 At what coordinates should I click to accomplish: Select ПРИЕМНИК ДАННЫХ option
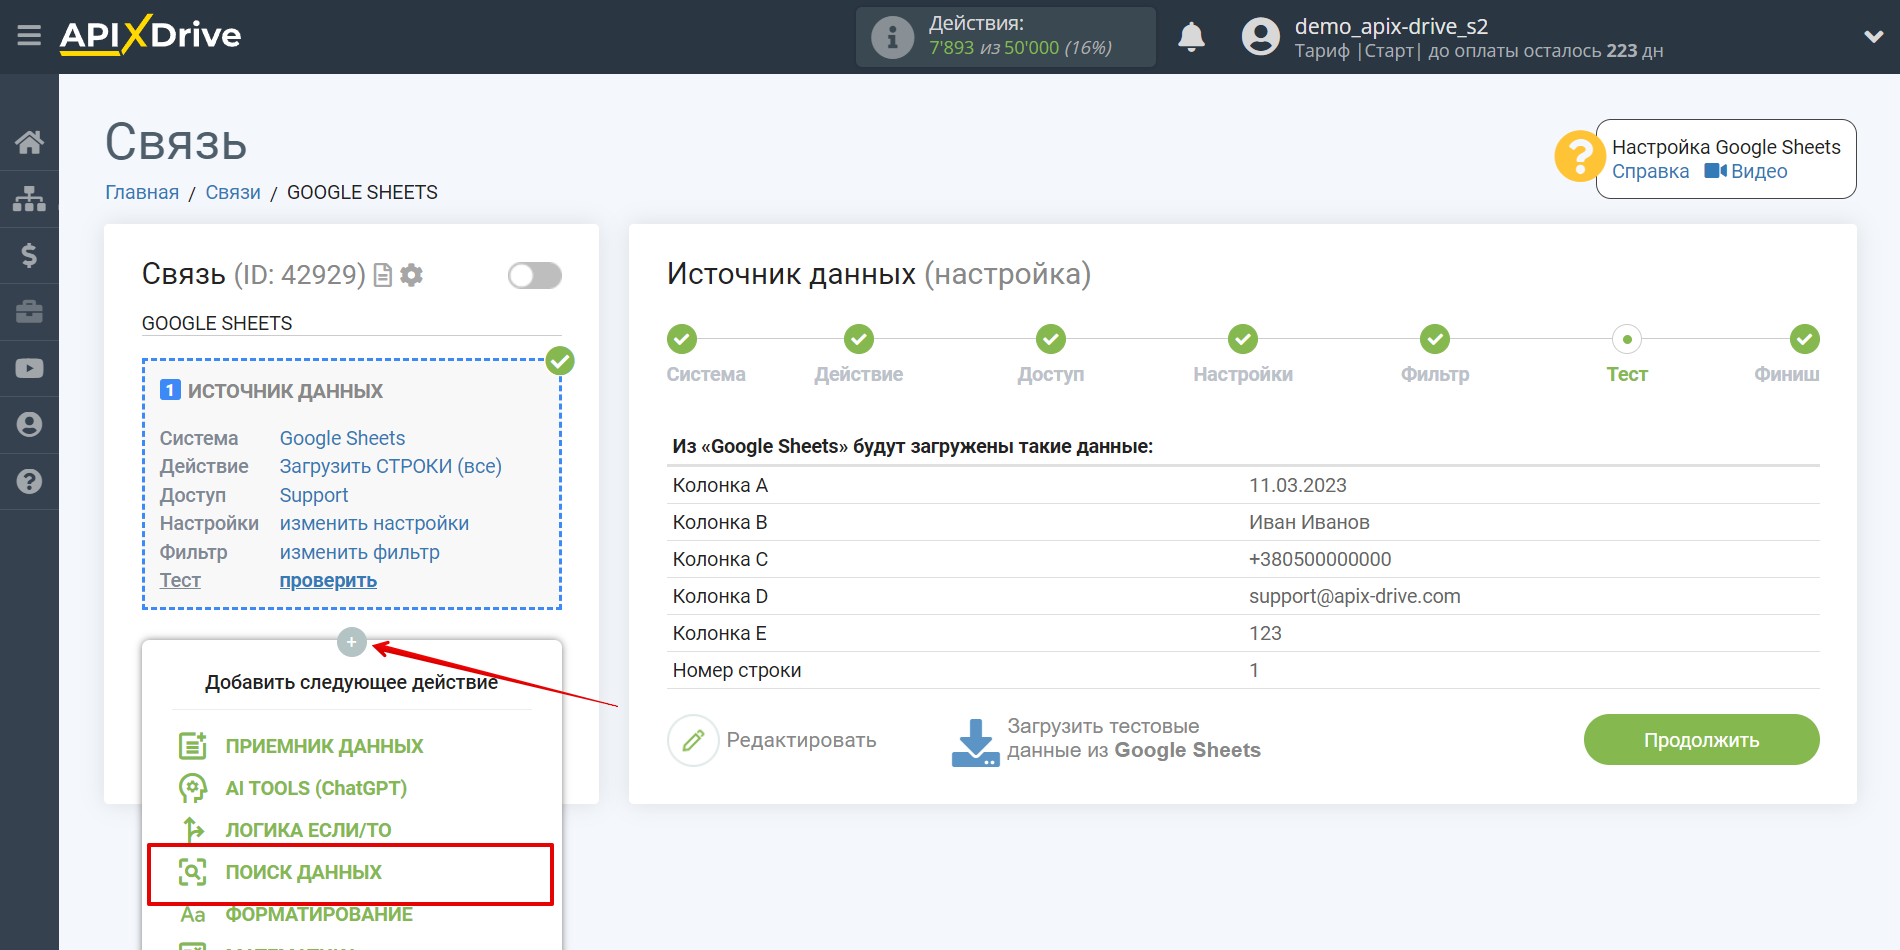pos(324,746)
